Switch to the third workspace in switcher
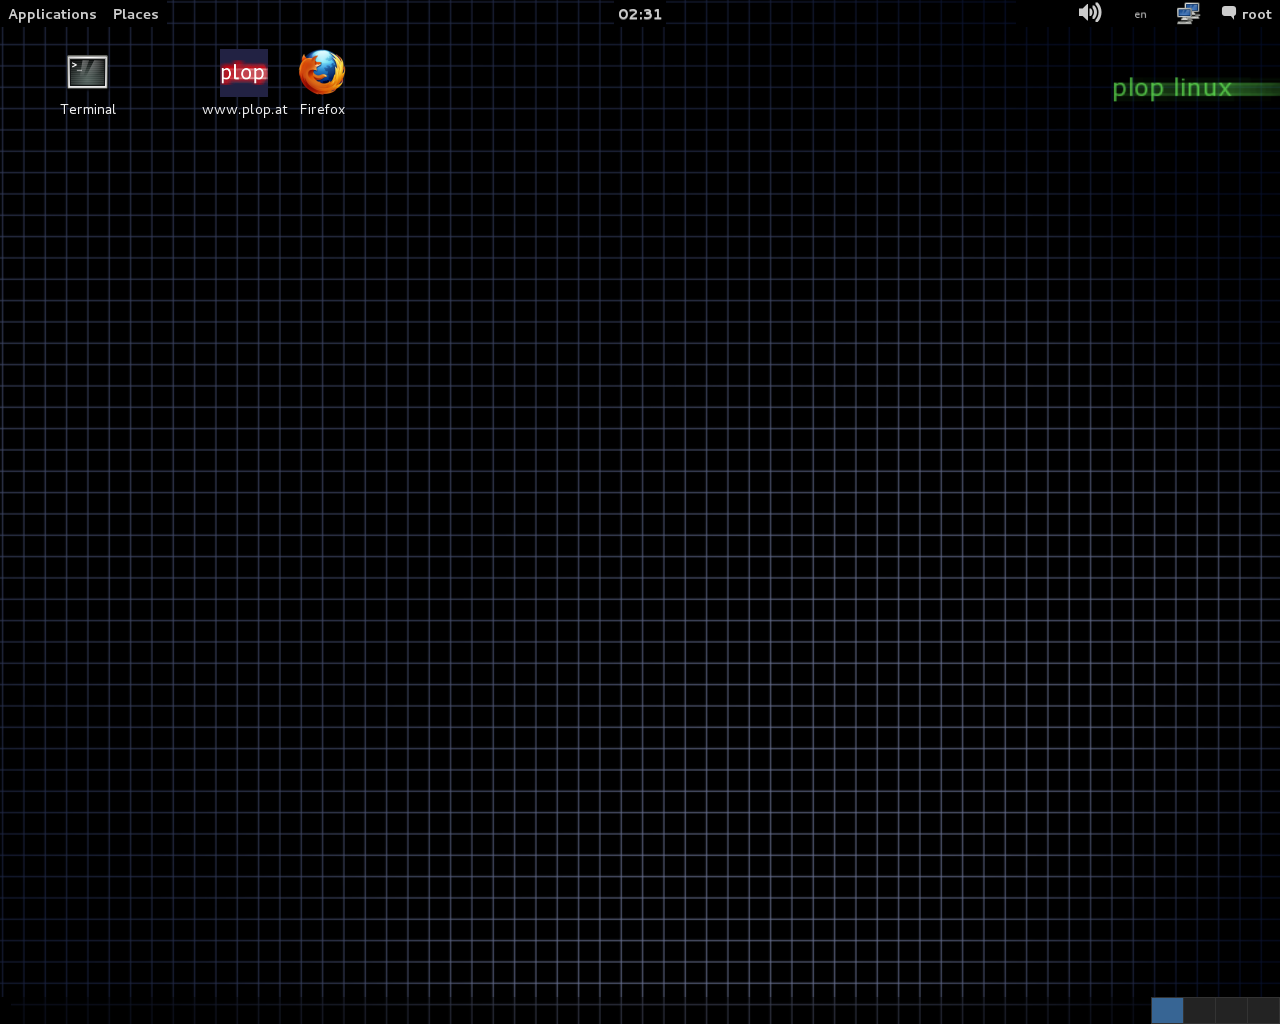Viewport: 1280px width, 1024px height. coord(1231,1010)
